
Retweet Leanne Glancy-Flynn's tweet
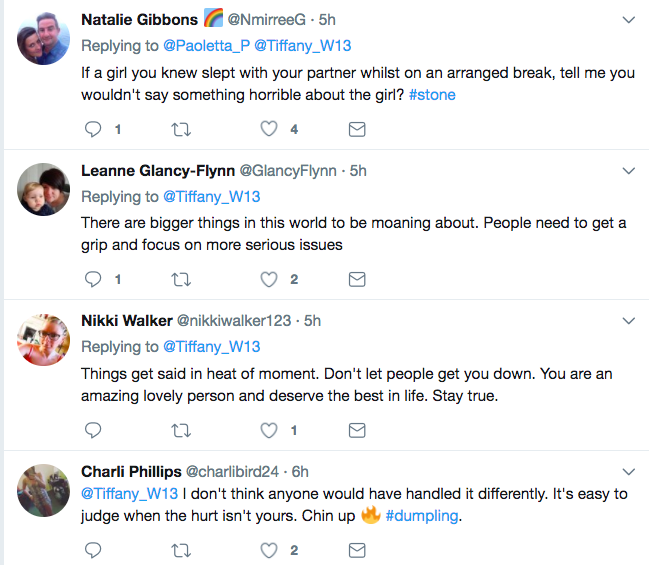point(181,280)
